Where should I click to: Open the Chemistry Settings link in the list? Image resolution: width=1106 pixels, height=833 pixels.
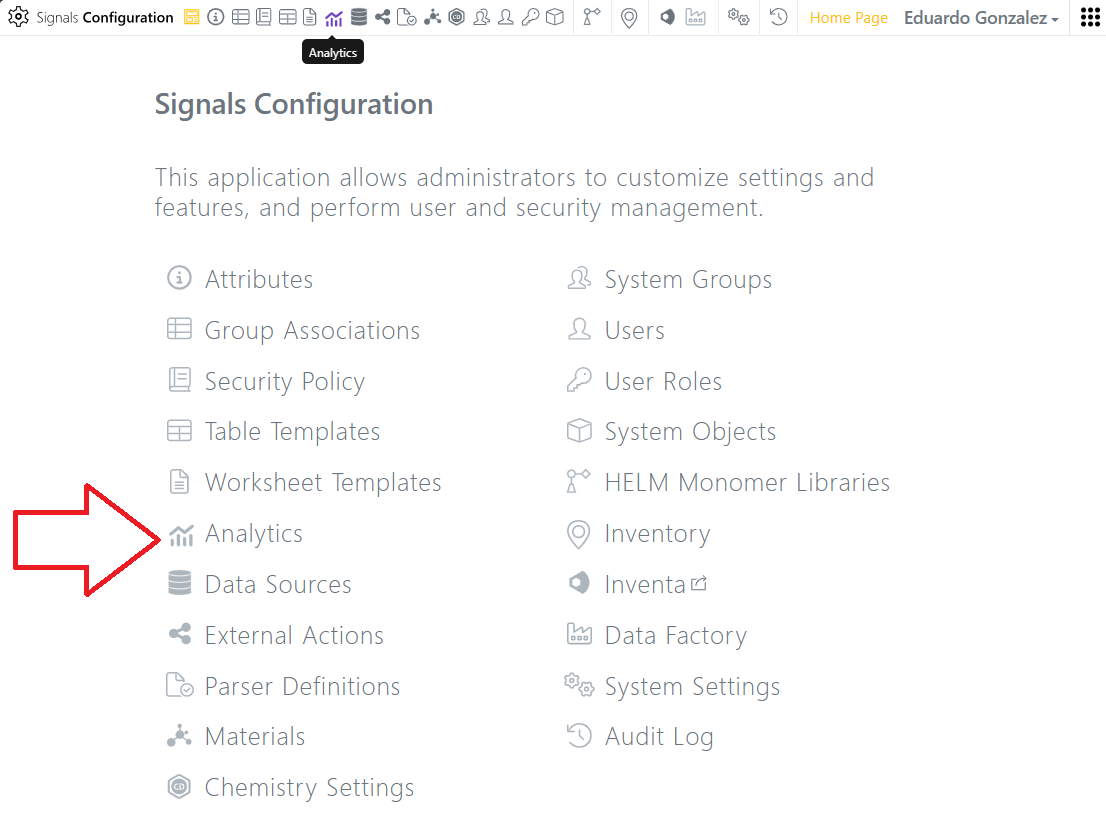tap(309, 788)
